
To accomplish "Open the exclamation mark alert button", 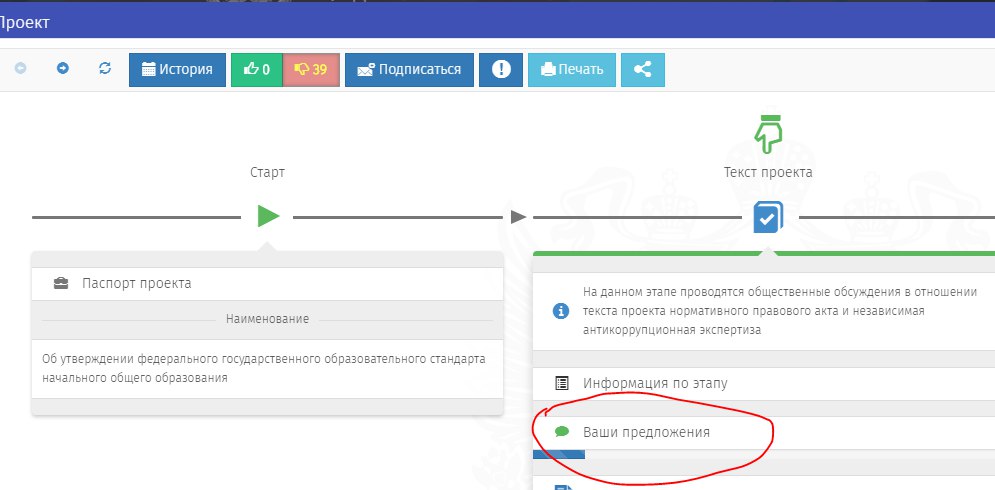I will (x=501, y=70).
